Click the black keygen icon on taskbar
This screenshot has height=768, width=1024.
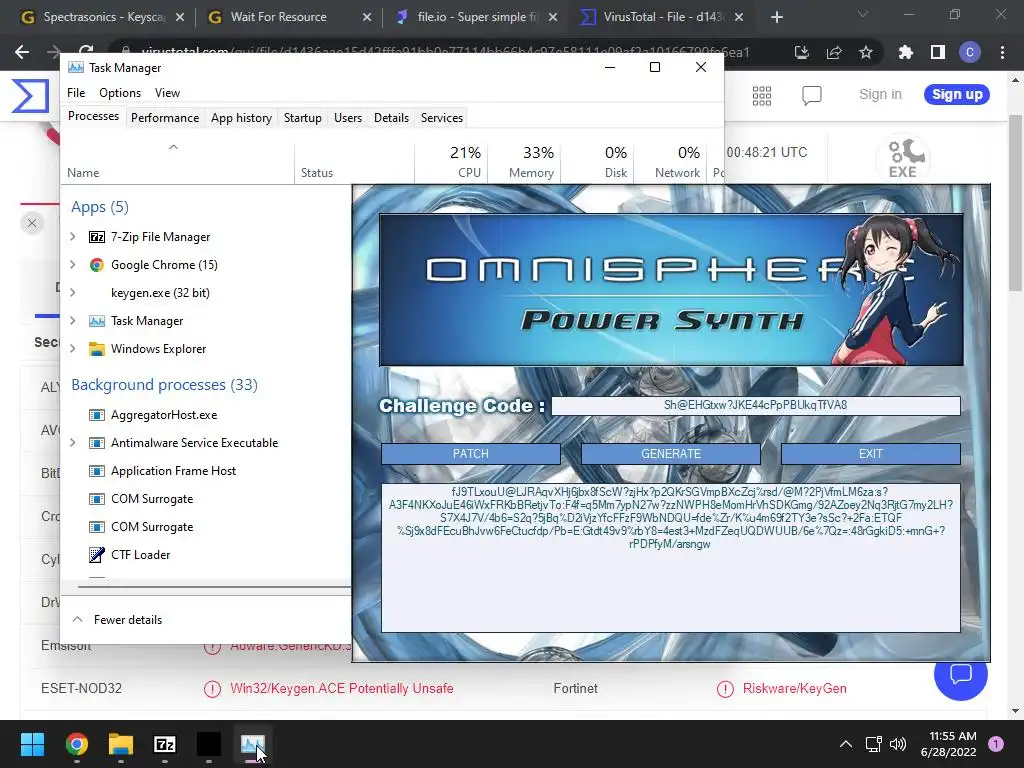[209, 744]
